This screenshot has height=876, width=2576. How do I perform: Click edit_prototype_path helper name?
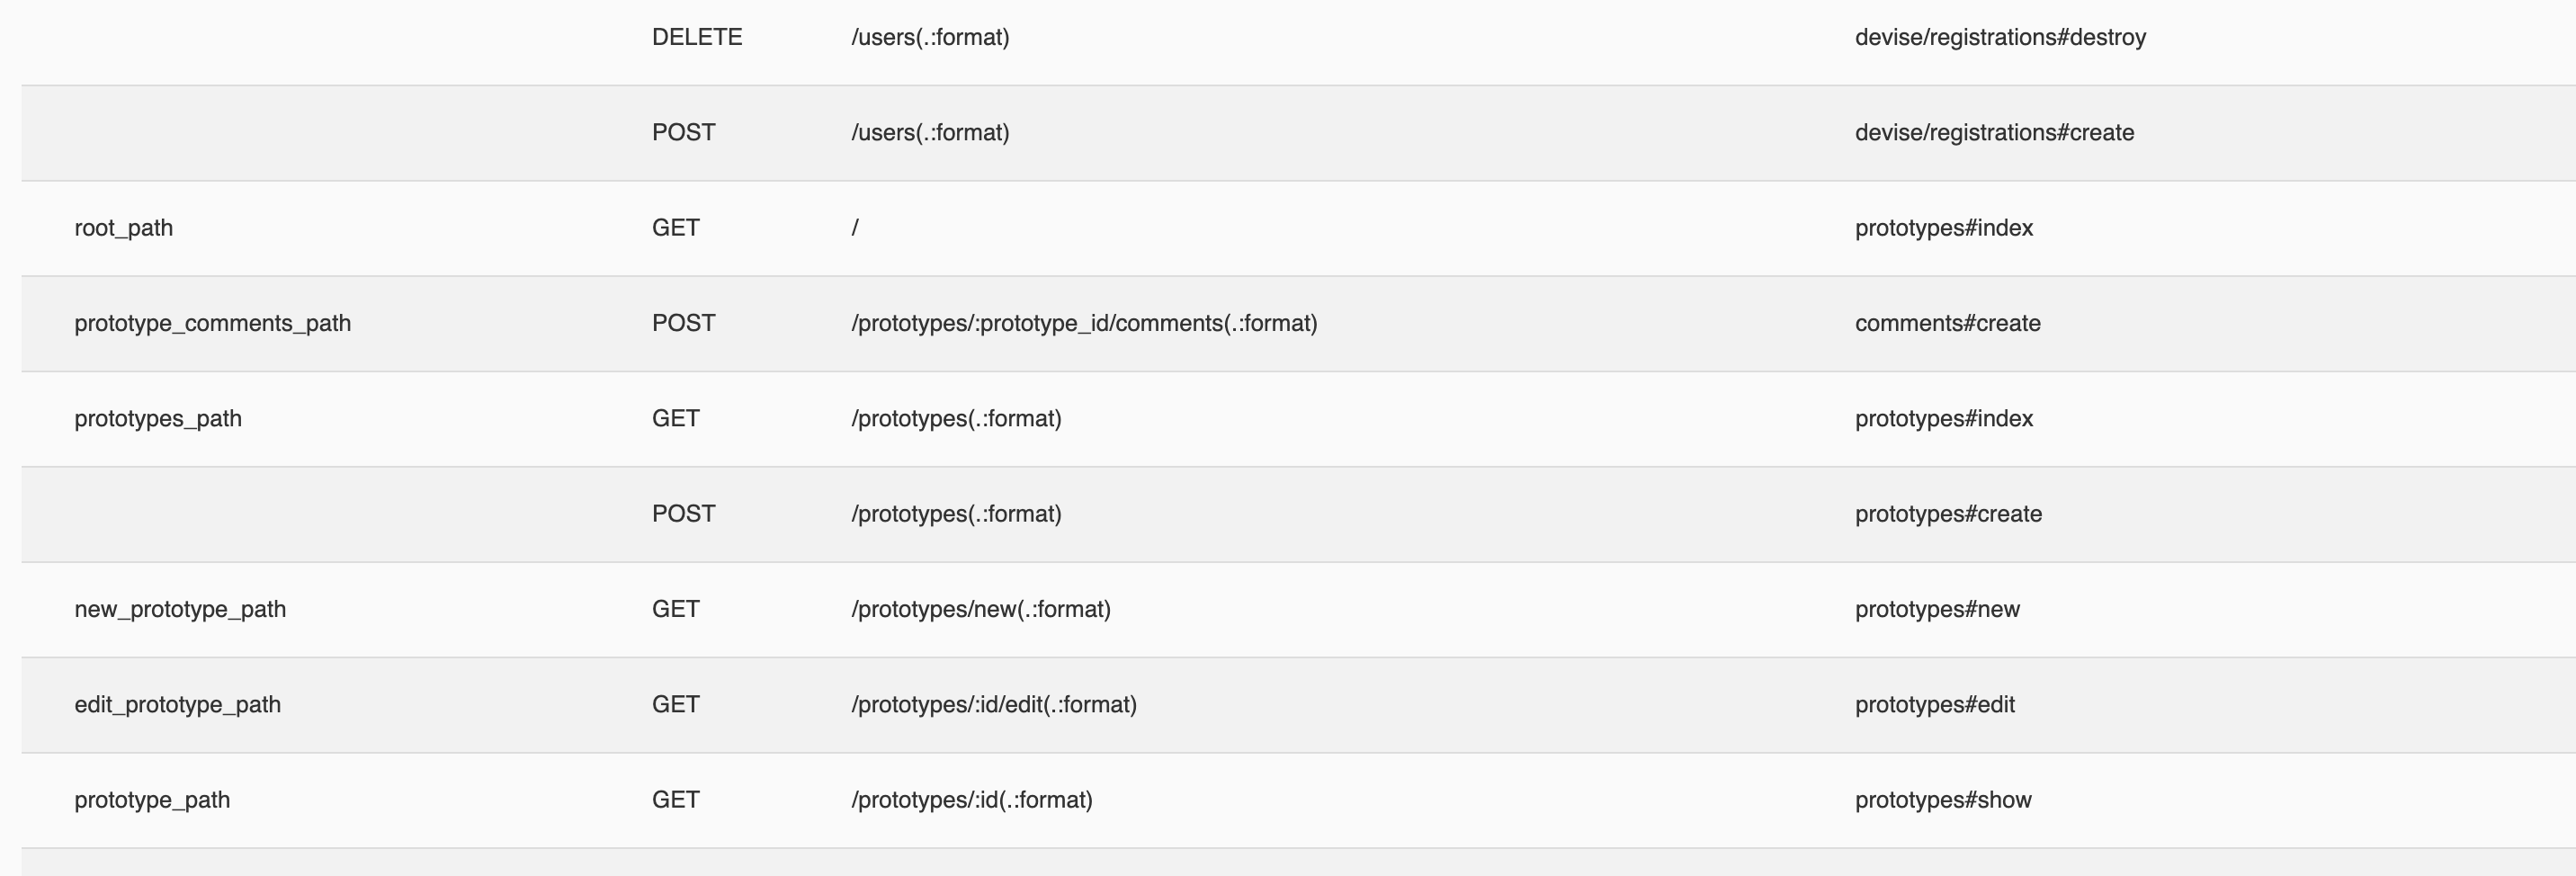pos(177,705)
